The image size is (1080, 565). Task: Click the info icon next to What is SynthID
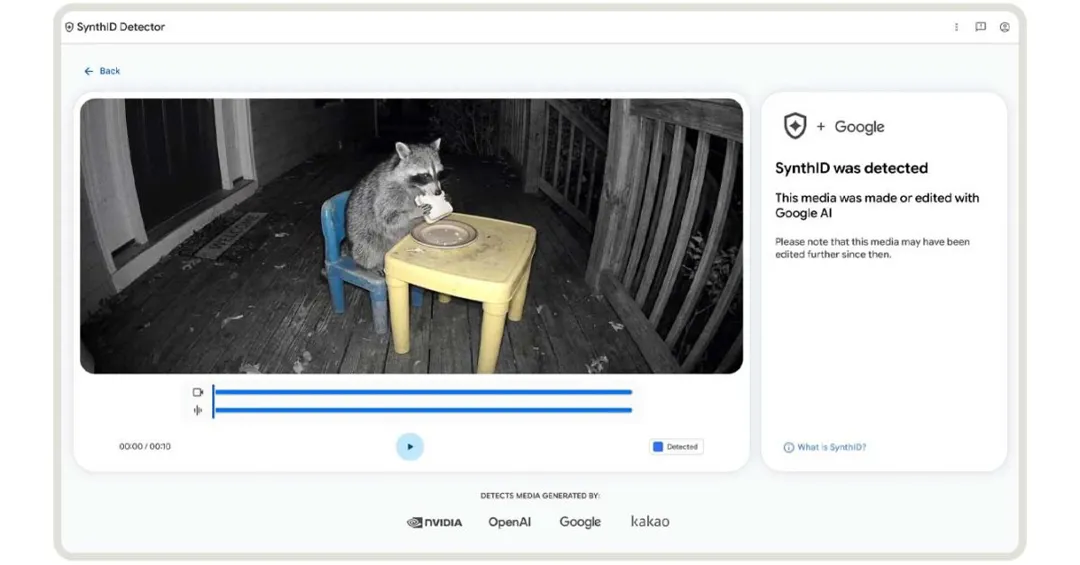click(x=789, y=447)
